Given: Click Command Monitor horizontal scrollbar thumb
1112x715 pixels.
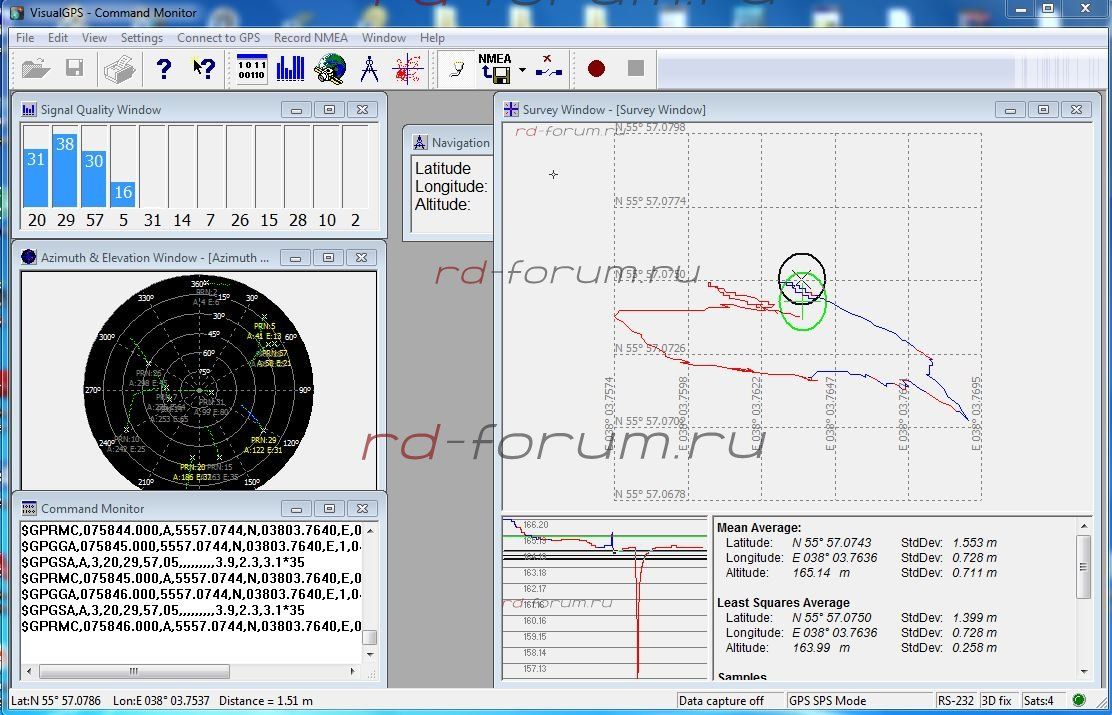Looking at the screenshot, I should pos(133,671).
